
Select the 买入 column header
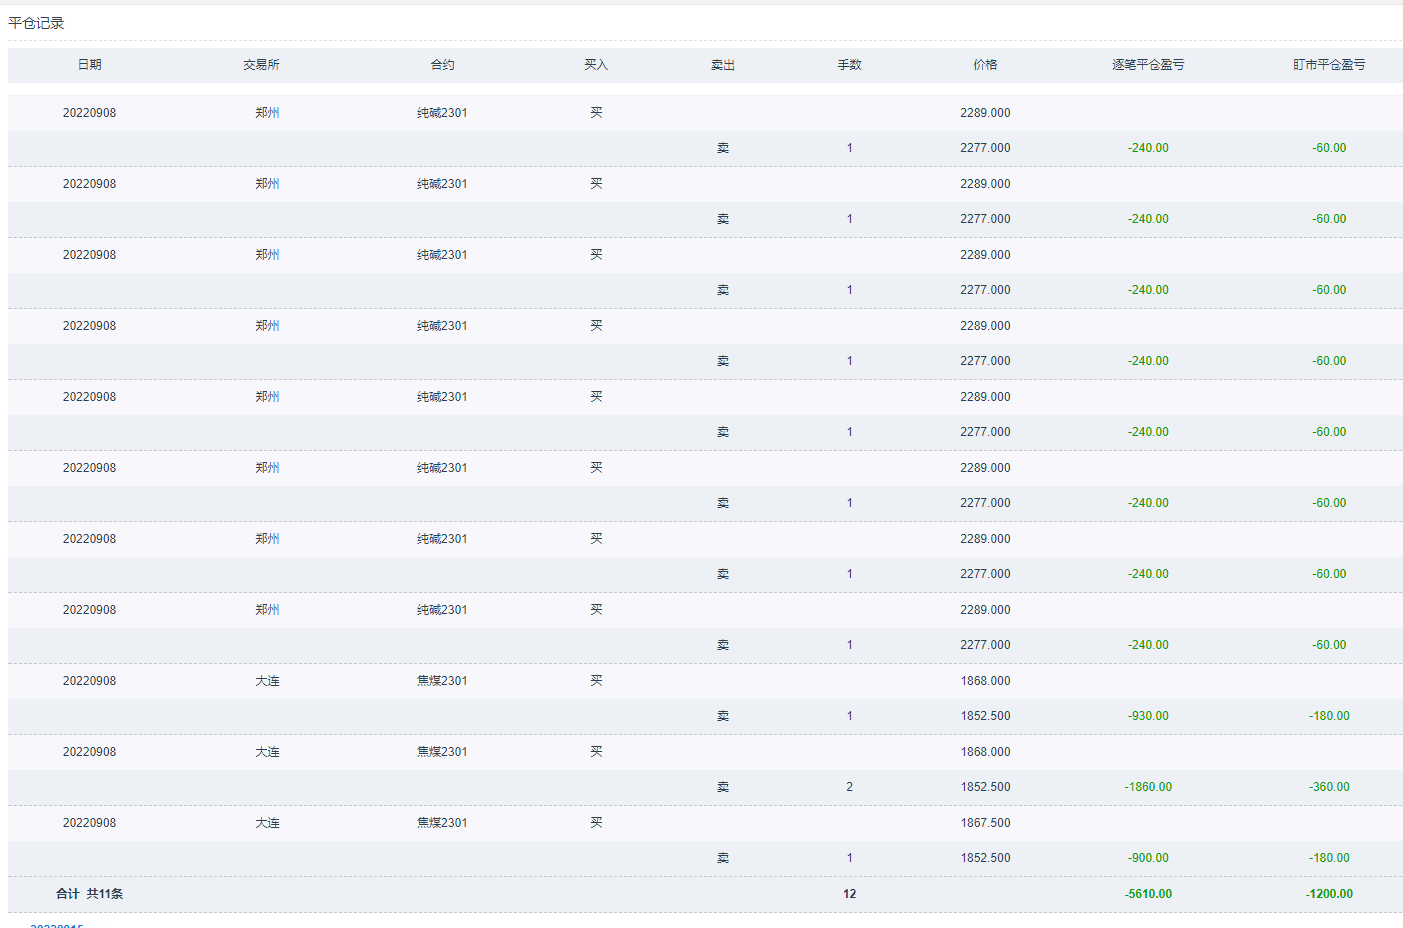click(x=596, y=65)
